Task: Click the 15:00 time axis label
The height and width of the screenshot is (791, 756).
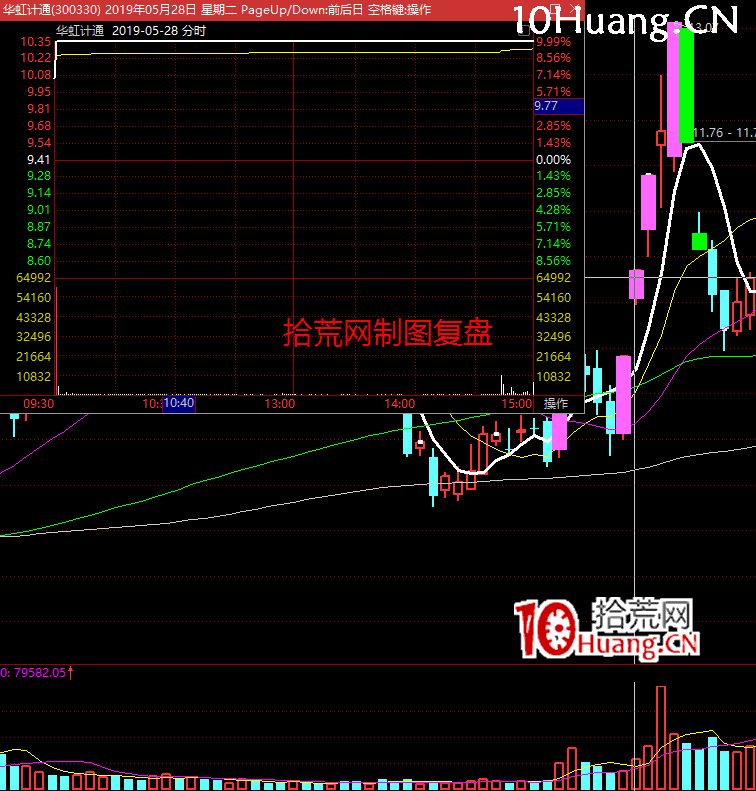Action: pyautogui.click(x=516, y=404)
